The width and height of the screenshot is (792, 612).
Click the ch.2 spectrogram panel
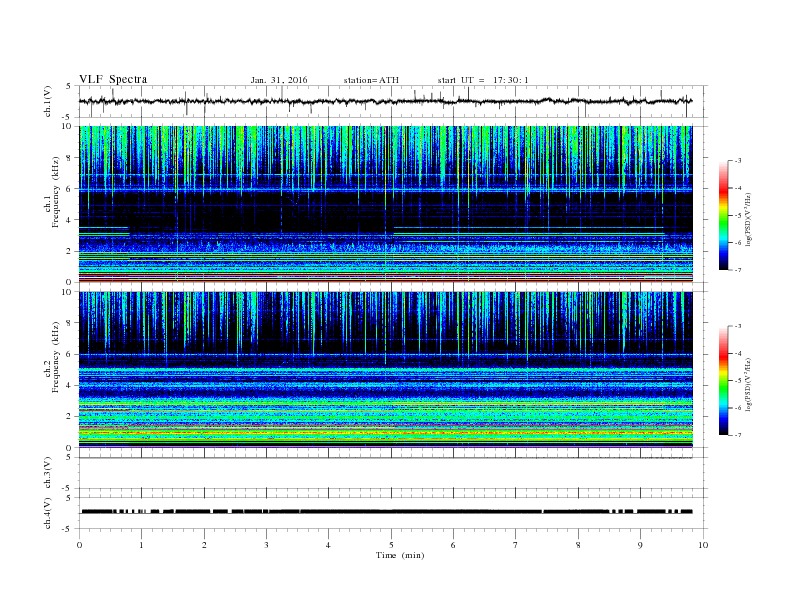click(x=385, y=369)
